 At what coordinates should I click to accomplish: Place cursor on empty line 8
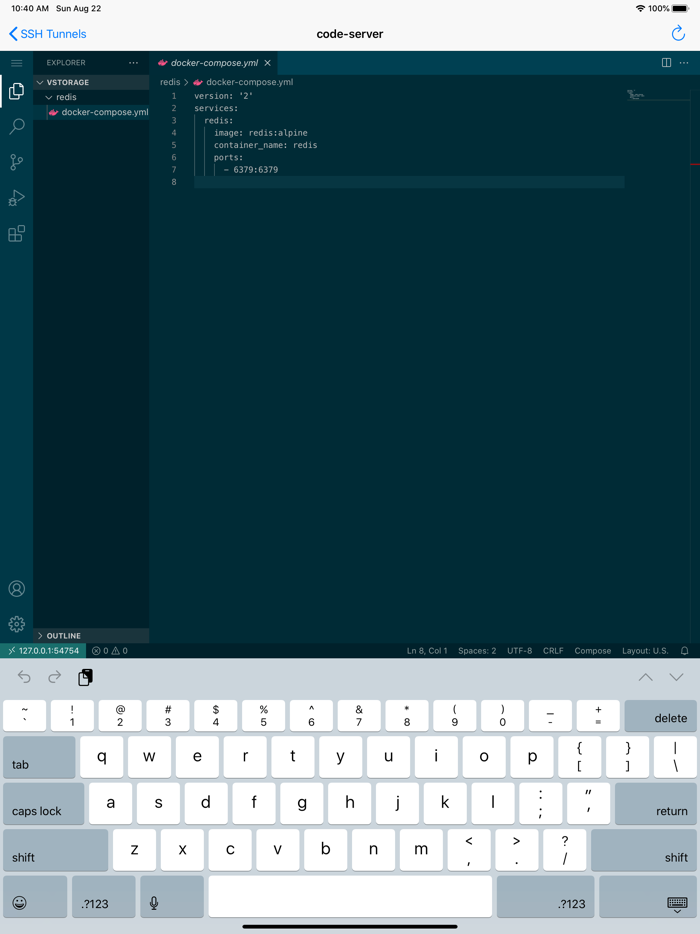pos(409,182)
